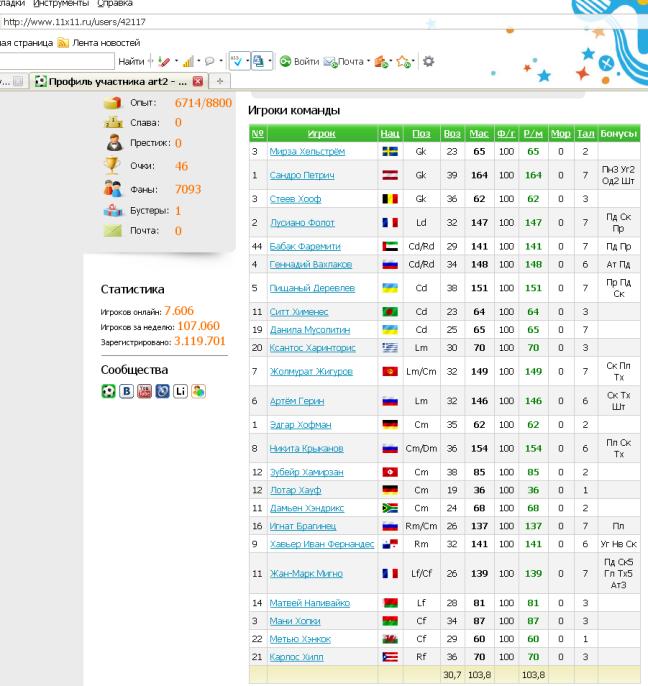Open a new tab with plus button
648x686 pixels.
[x=218, y=80]
